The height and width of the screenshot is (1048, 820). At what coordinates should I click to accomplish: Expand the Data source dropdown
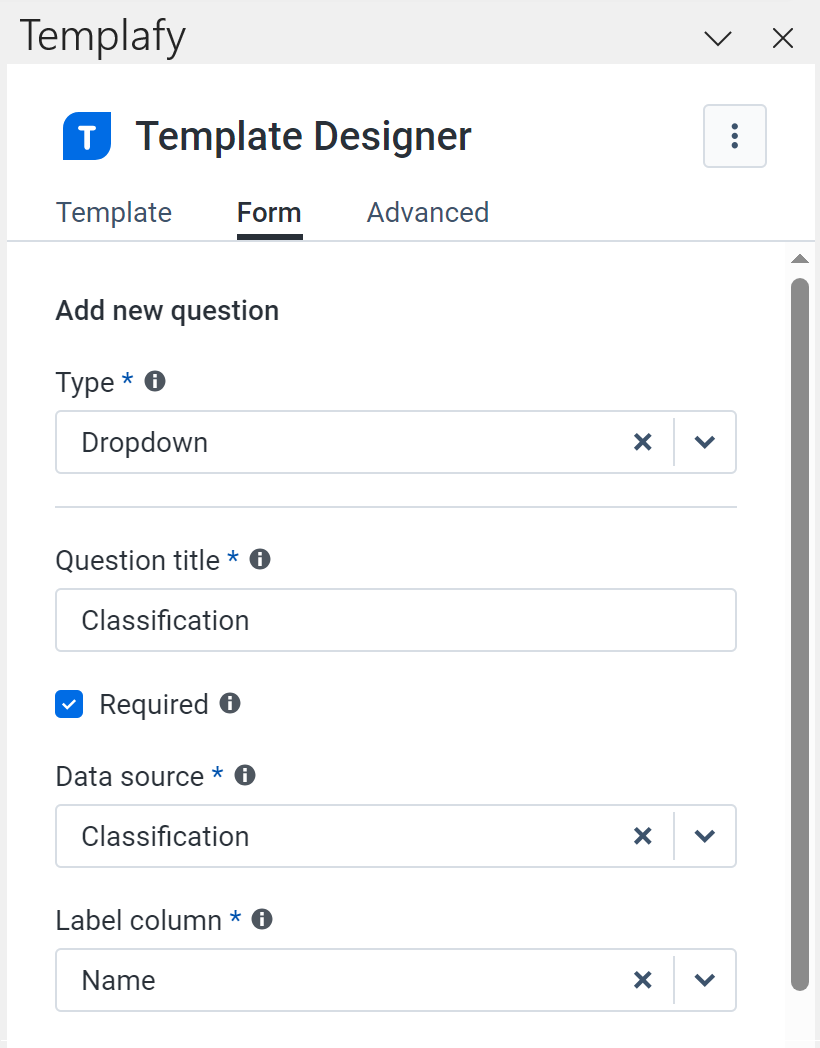705,836
